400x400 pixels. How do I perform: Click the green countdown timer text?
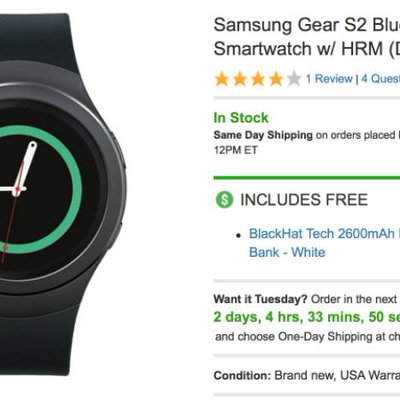pyautogui.click(x=307, y=317)
